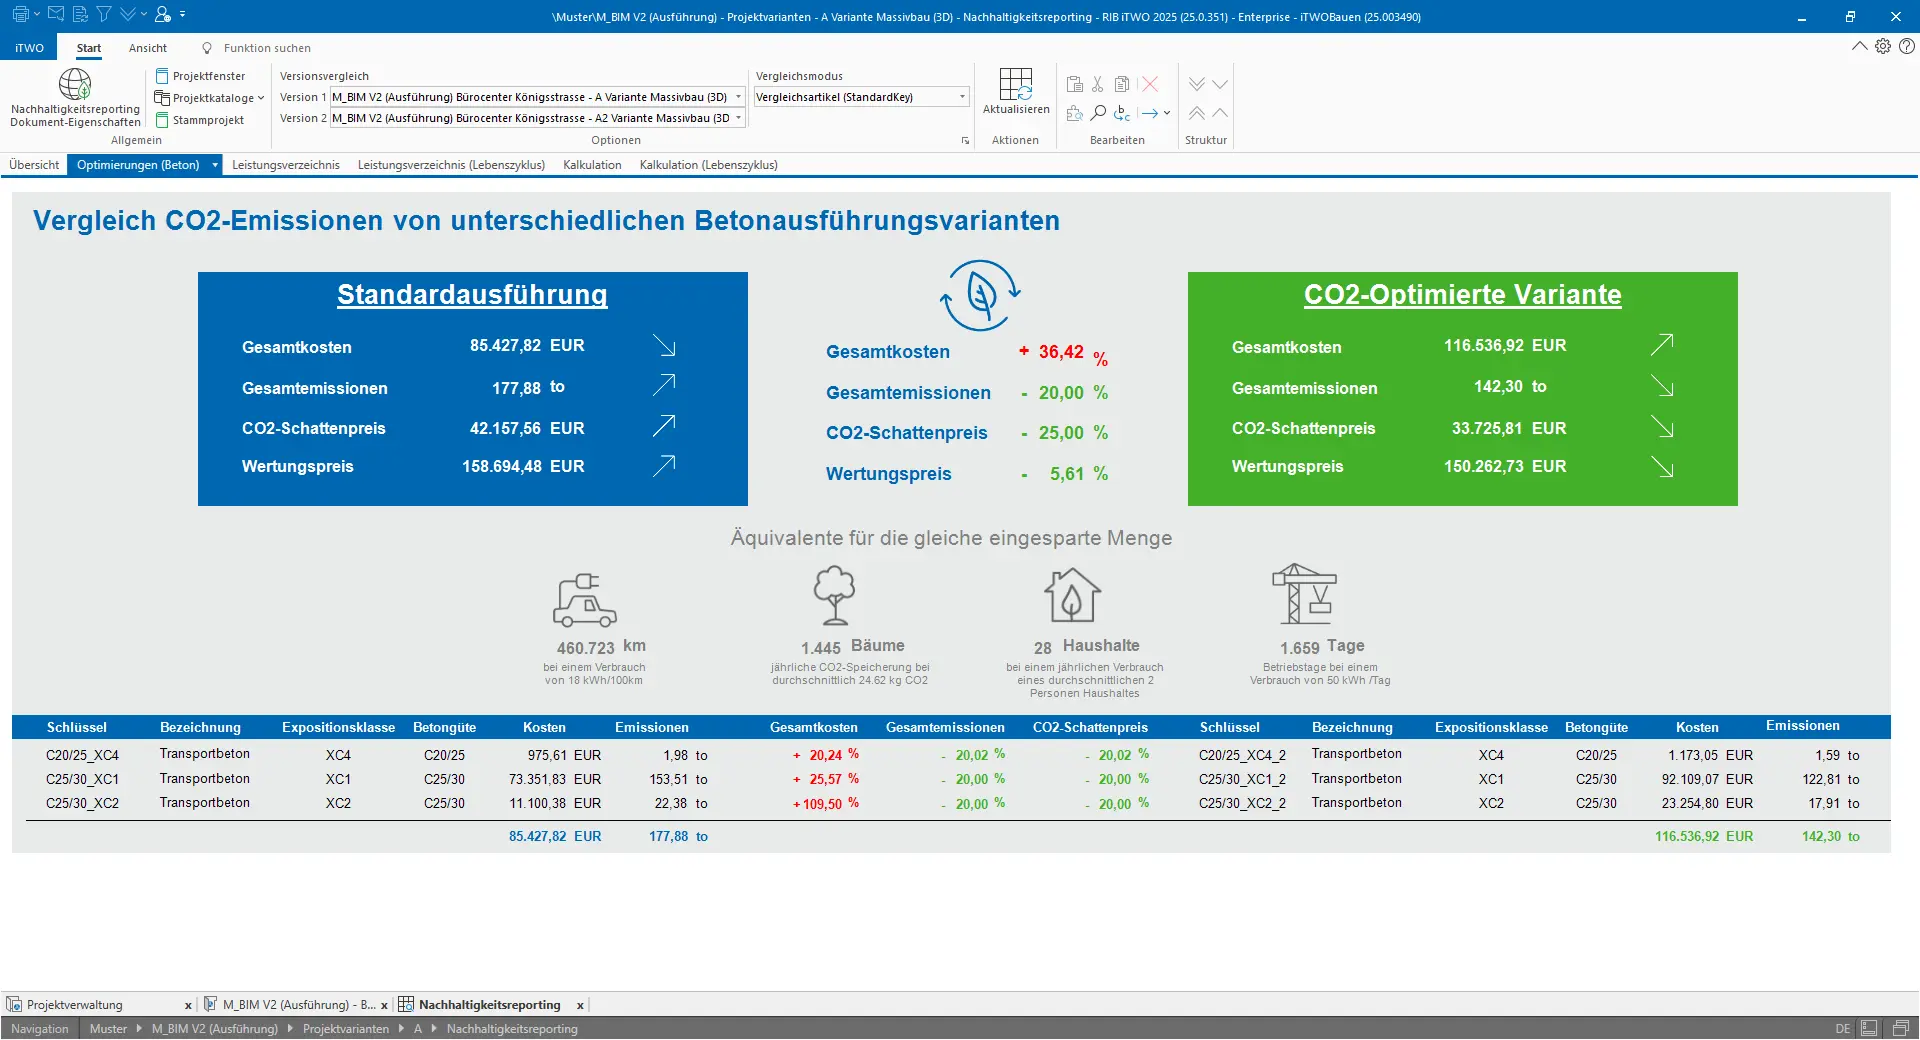Image resolution: width=1920 pixels, height=1040 pixels.
Task: Open the Kalkulation (Lebenszyklus) tab
Action: click(x=708, y=165)
